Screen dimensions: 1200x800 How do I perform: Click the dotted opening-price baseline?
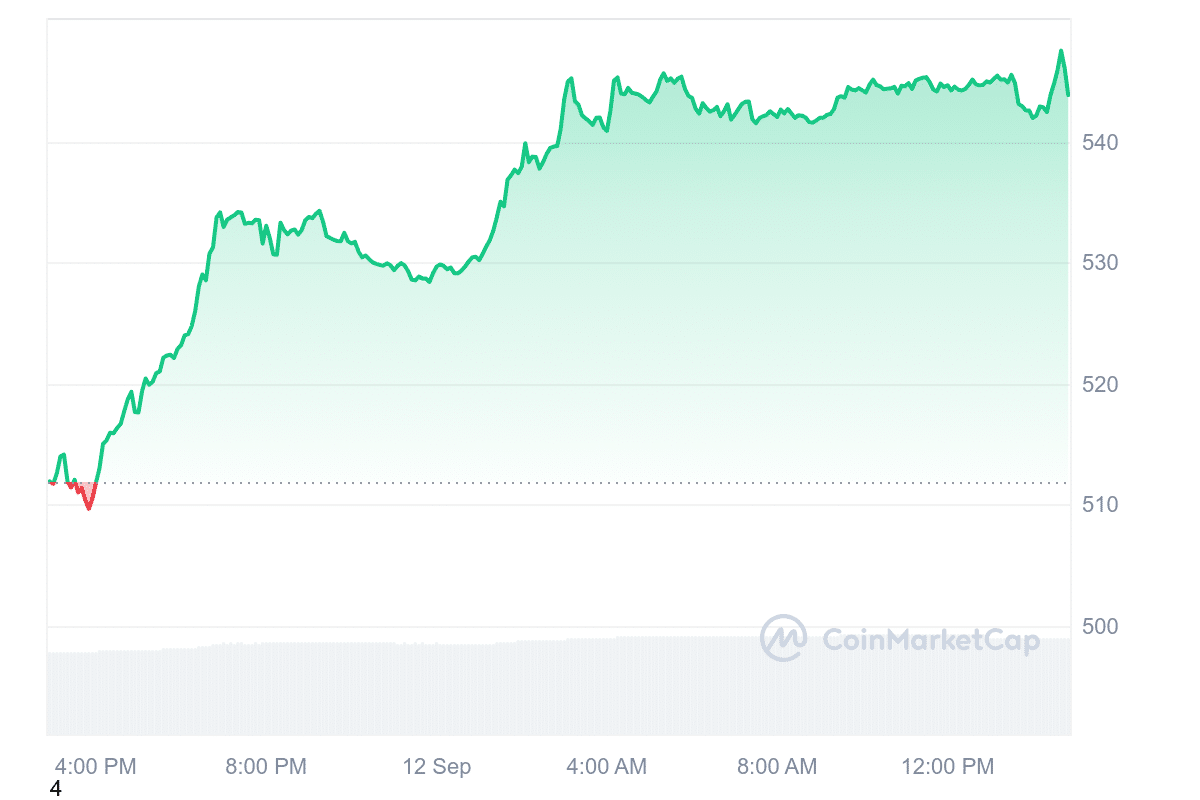(x=600, y=482)
